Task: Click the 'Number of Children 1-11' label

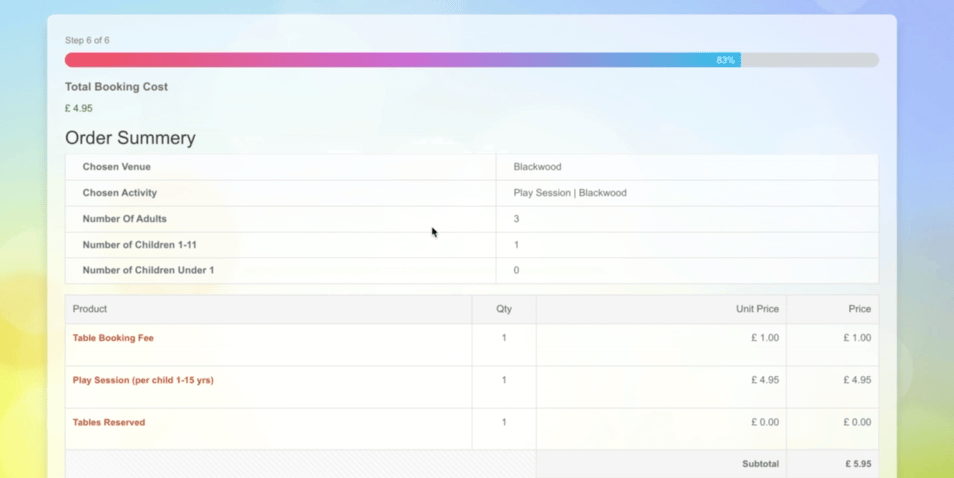Action: 139,245
